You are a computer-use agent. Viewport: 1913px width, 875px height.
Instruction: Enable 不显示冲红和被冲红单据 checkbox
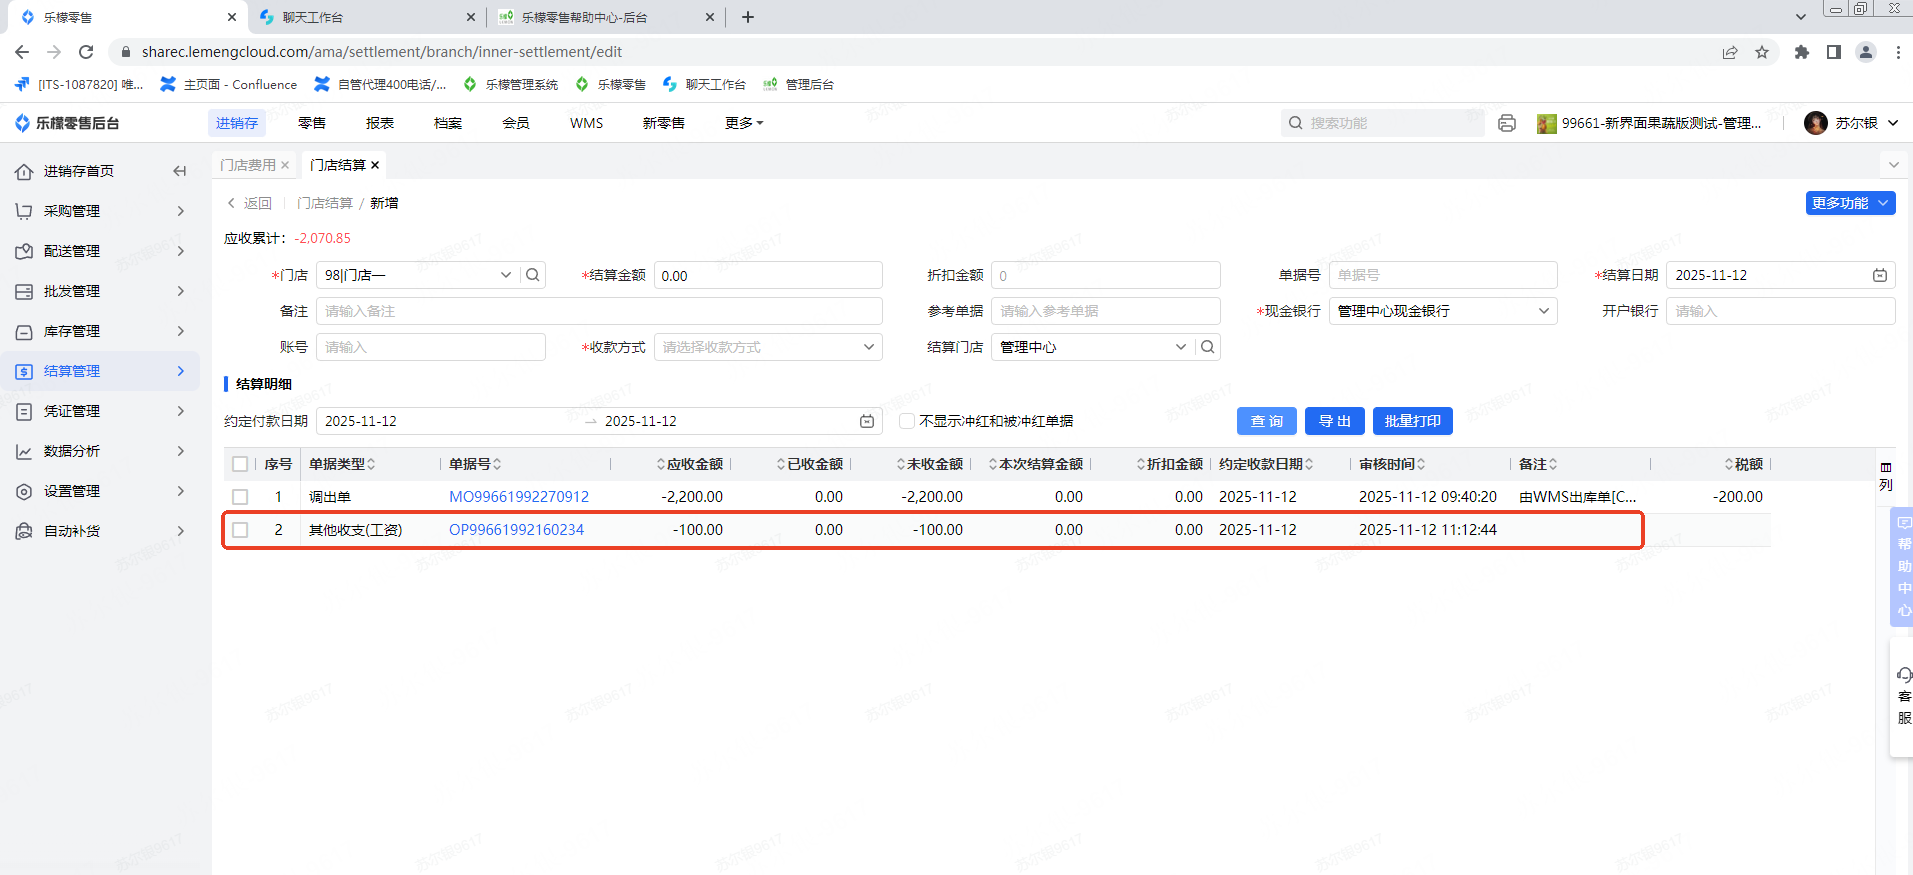pyautogui.click(x=907, y=421)
